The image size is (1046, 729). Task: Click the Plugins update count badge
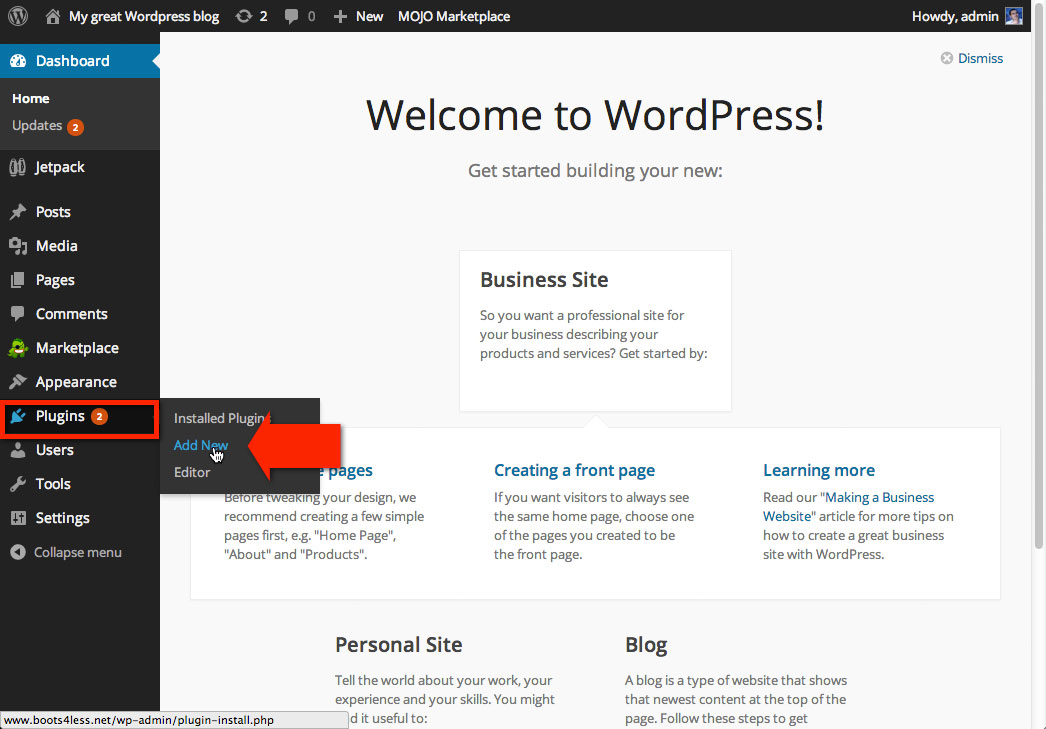[99, 416]
